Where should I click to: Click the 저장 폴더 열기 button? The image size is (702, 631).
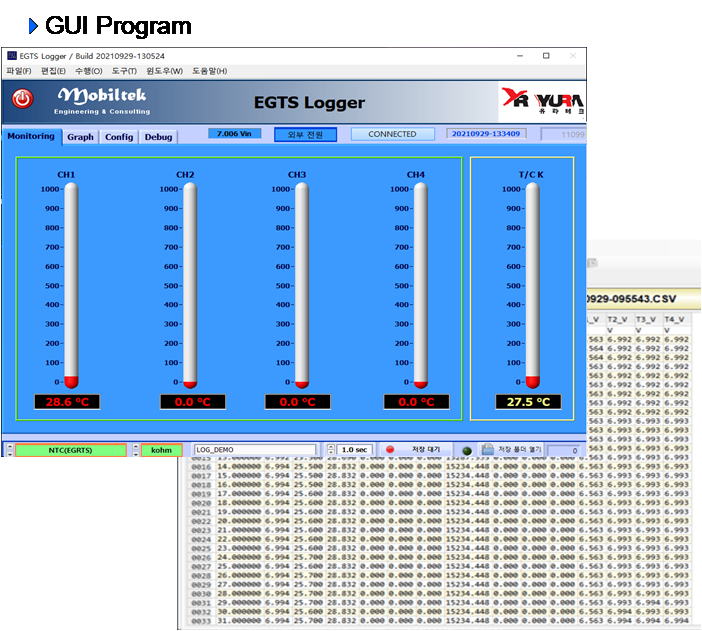pos(511,449)
